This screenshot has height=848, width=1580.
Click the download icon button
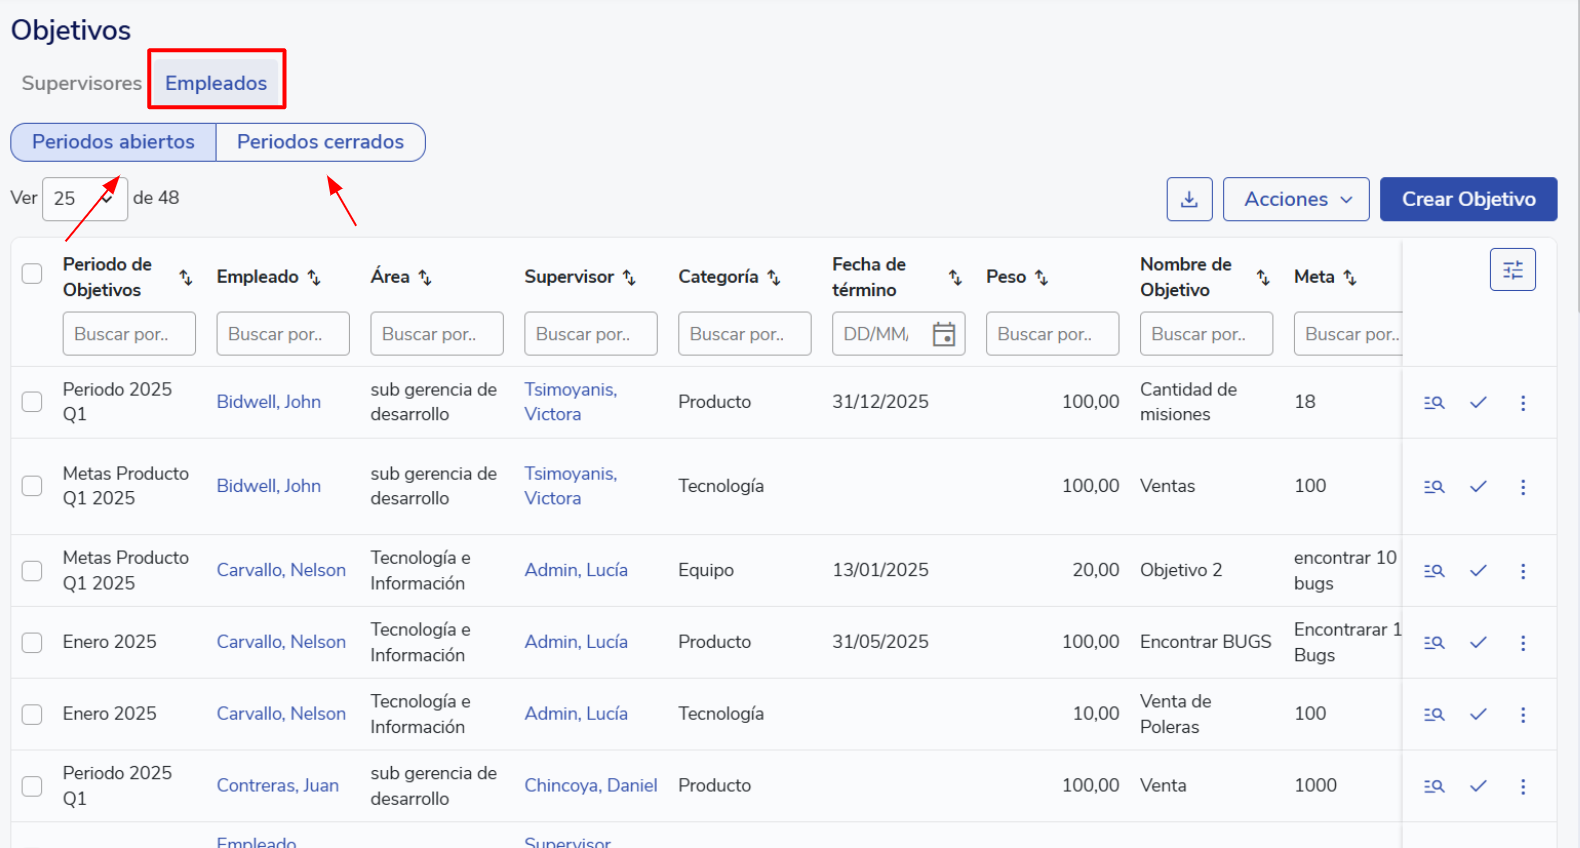(x=1189, y=199)
